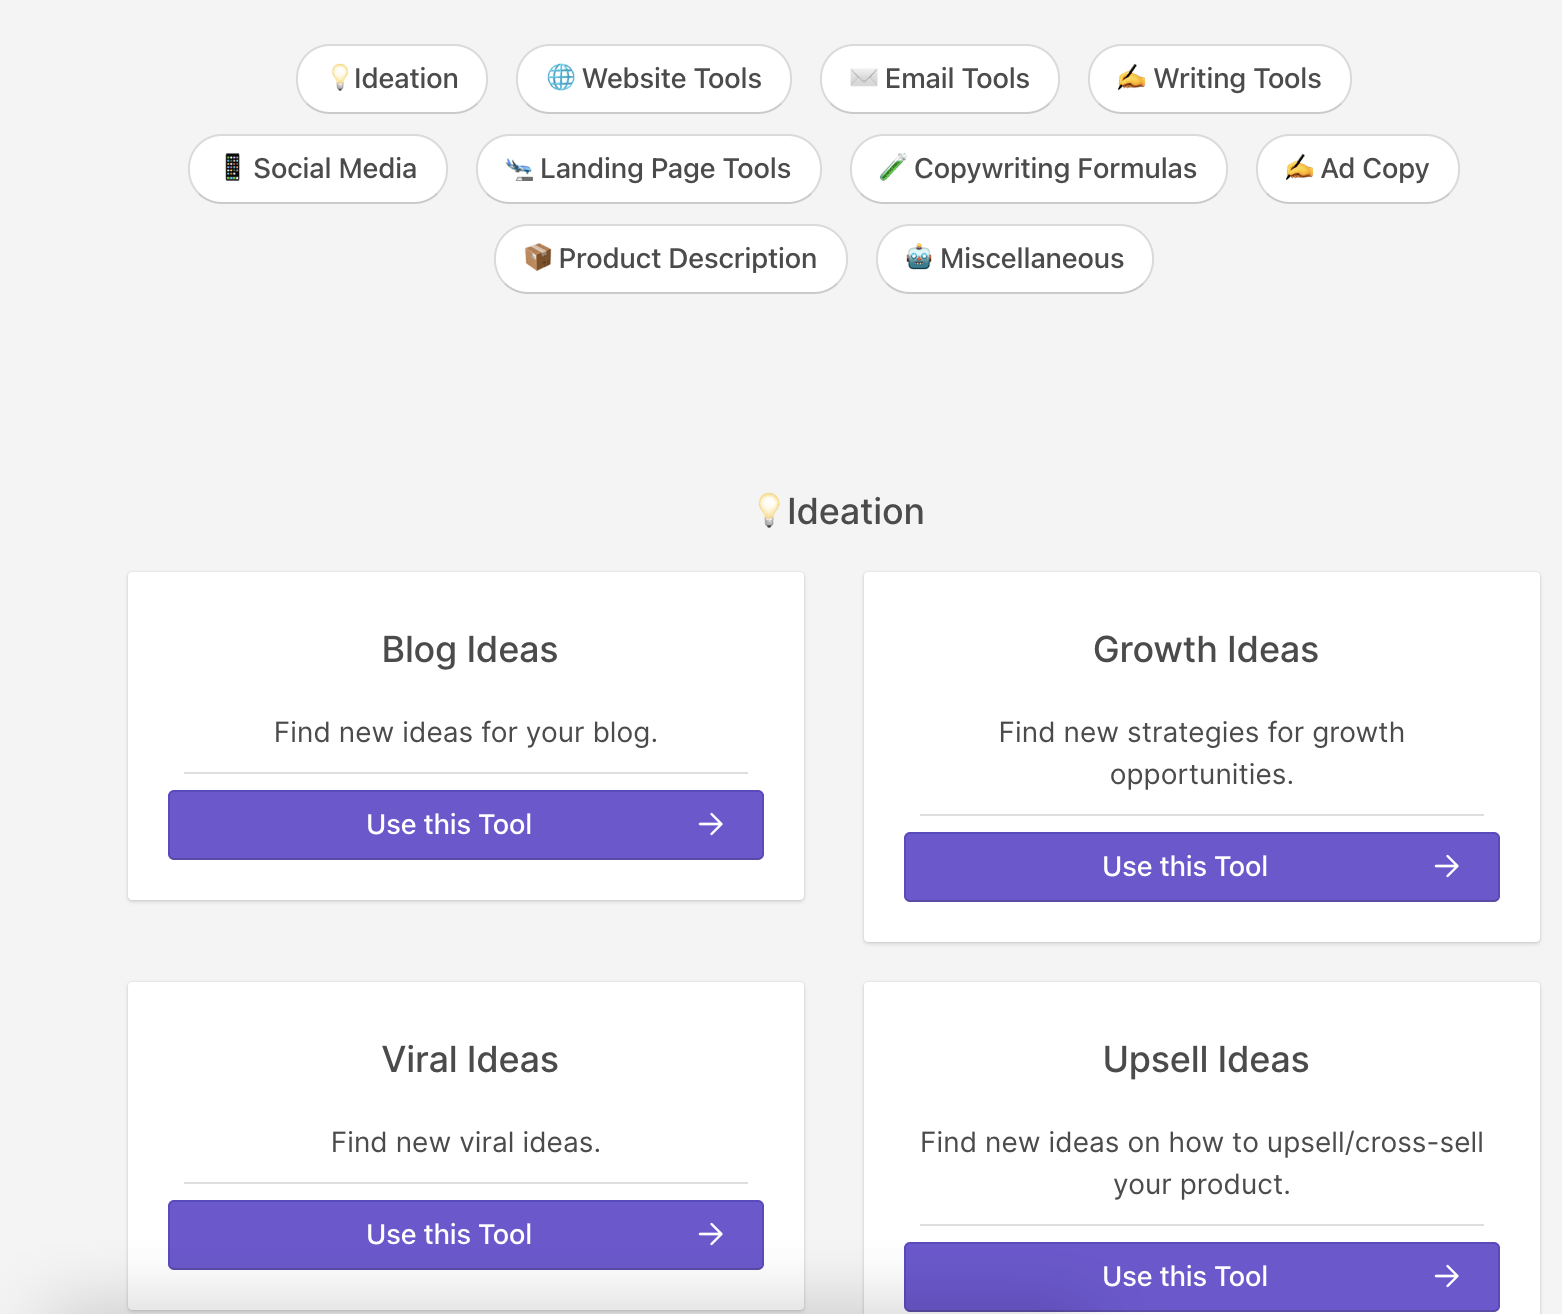Click the globe icon on Website Tools
Screen dimensions: 1562x1314
click(x=561, y=78)
